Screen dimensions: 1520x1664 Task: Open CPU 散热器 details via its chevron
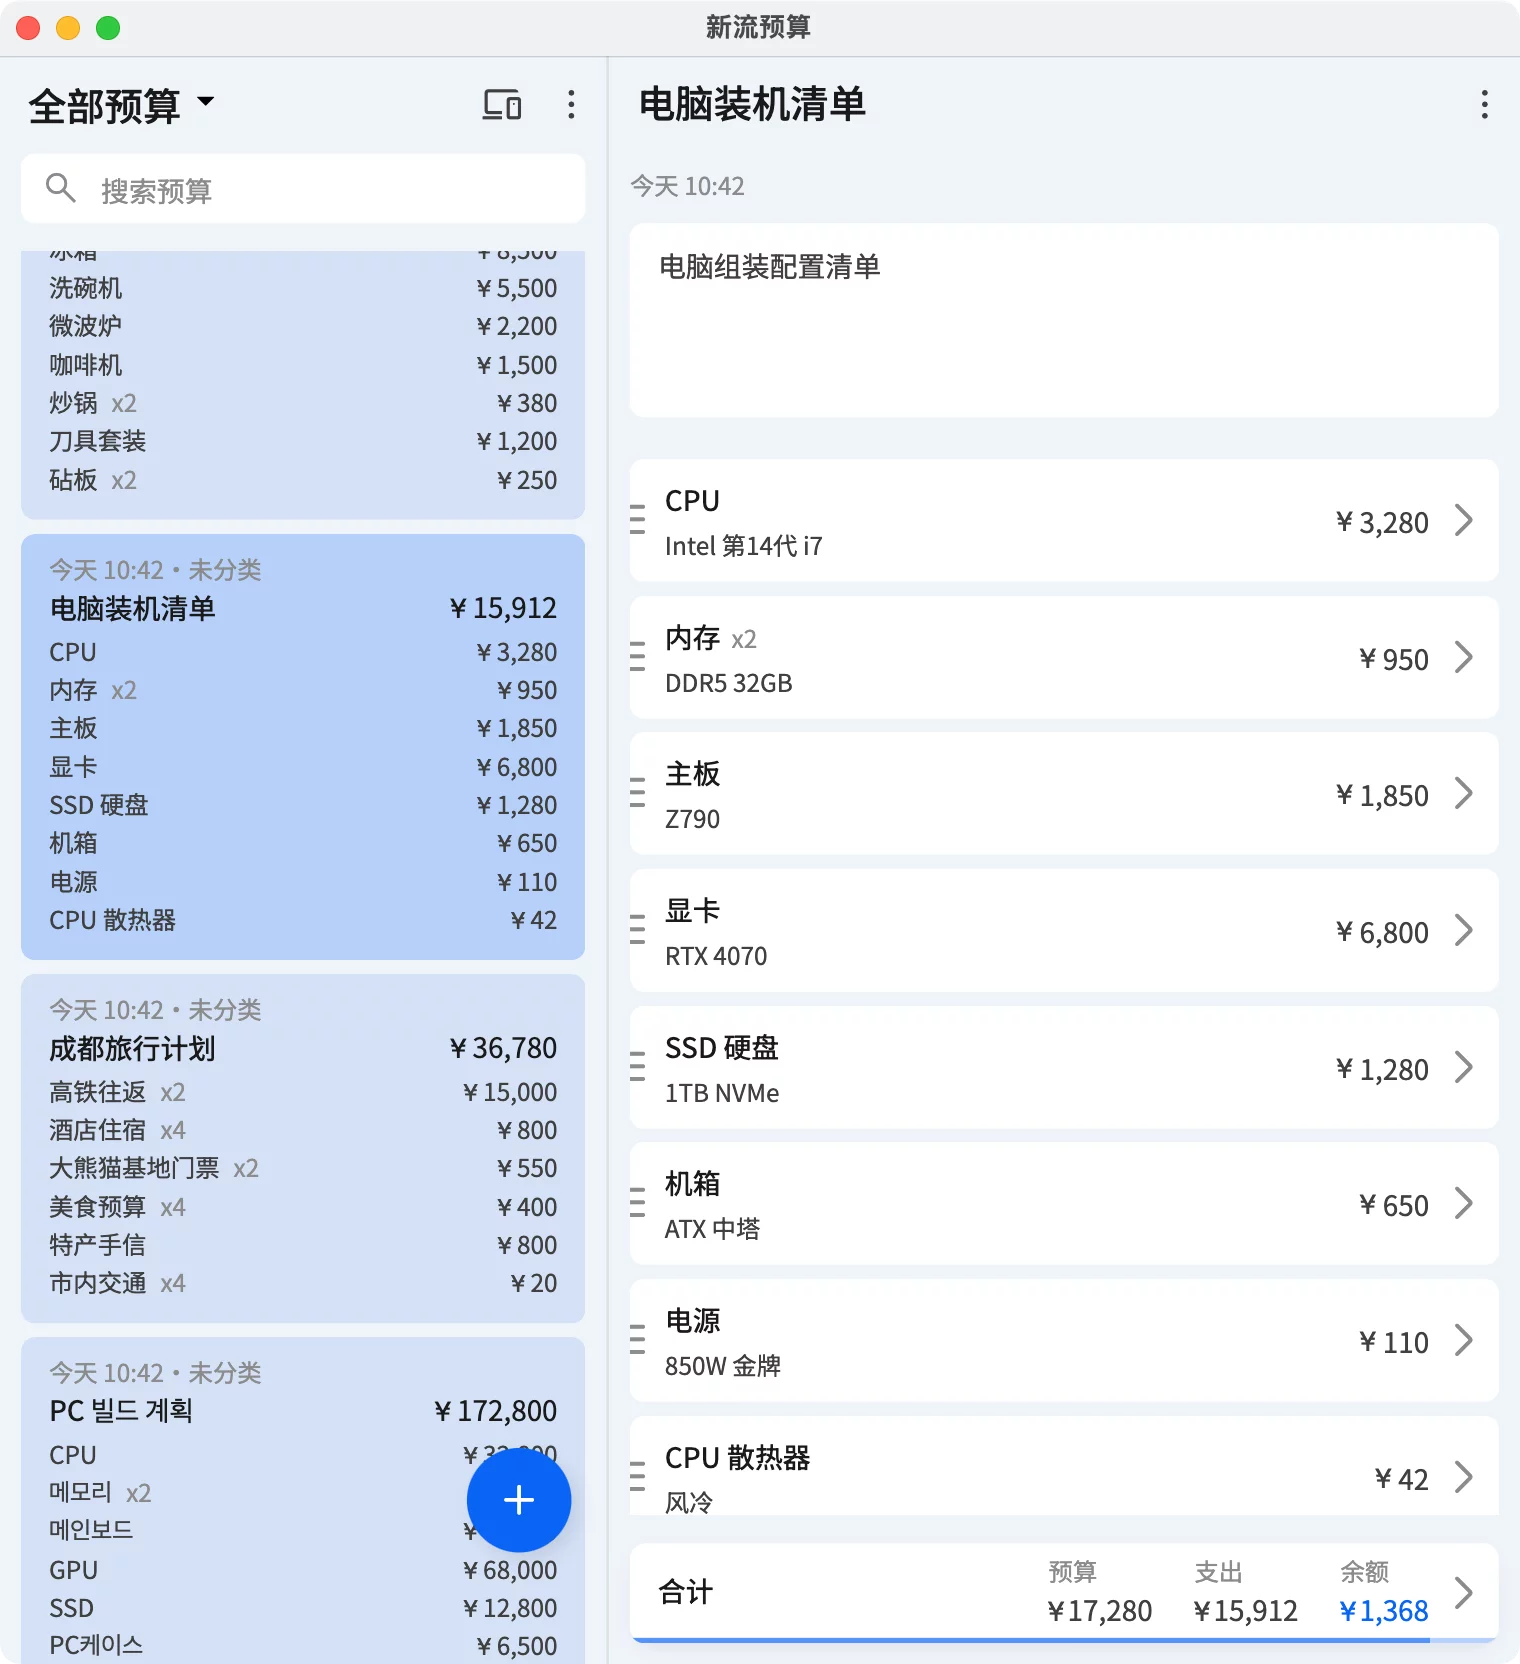[x=1464, y=1477]
